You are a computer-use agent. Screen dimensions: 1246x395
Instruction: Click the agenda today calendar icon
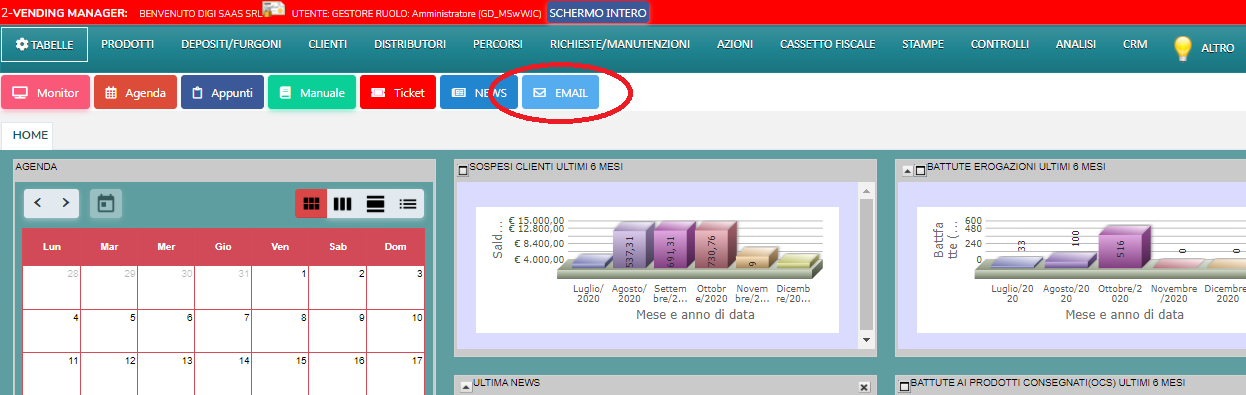point(106,203)
